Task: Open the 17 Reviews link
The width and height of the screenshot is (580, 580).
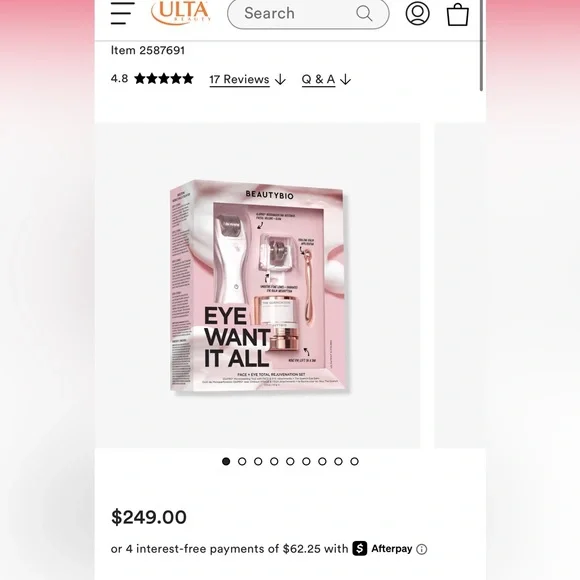Action: pyautogui.click(x=239, y=80)
